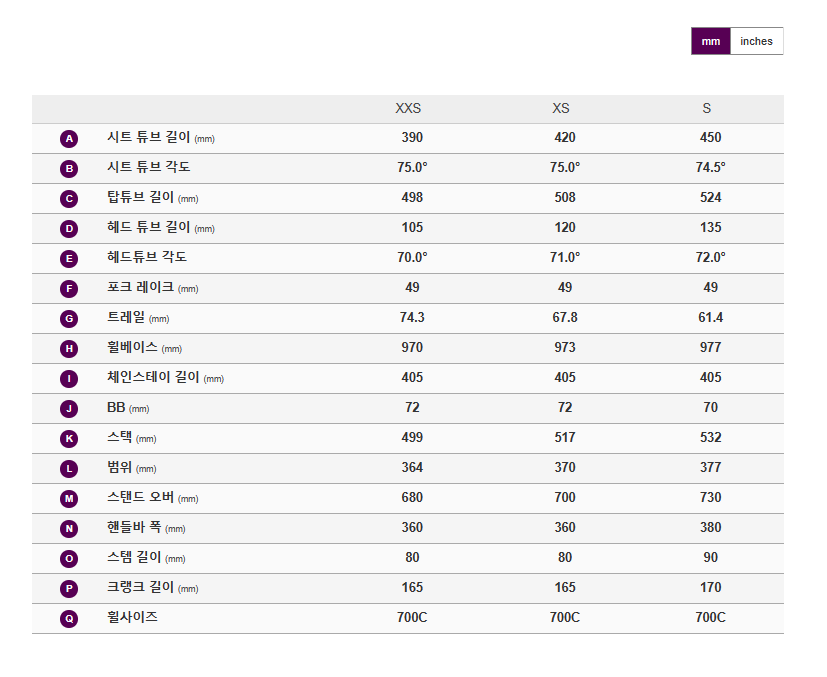Select the 74.5° seat tube angle value

[710, 168]
